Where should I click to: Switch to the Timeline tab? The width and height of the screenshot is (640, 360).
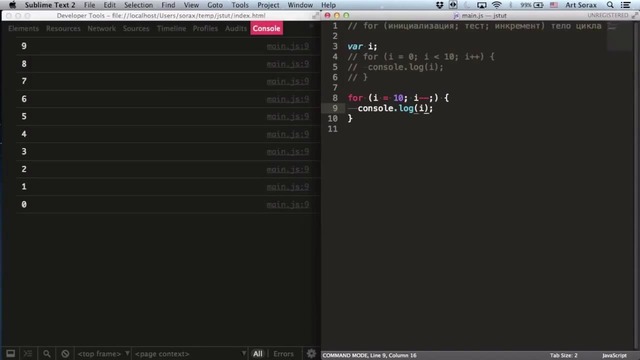[x=171, y=28]
